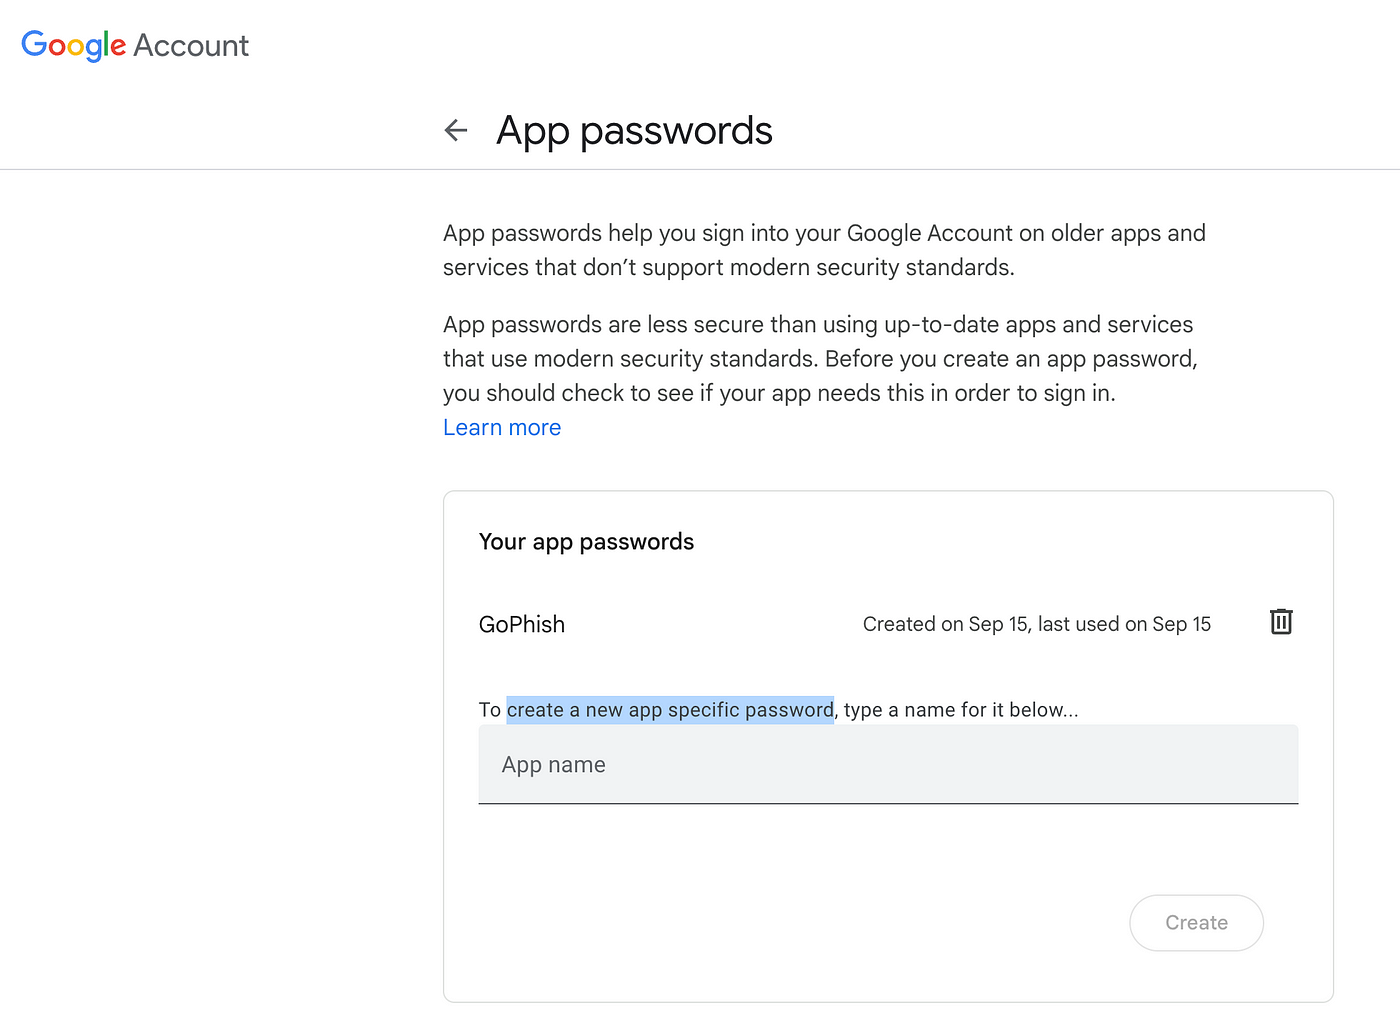
Task: Click the 'App passwords are less secure' paragraph
Action: (x=818, y=325)
